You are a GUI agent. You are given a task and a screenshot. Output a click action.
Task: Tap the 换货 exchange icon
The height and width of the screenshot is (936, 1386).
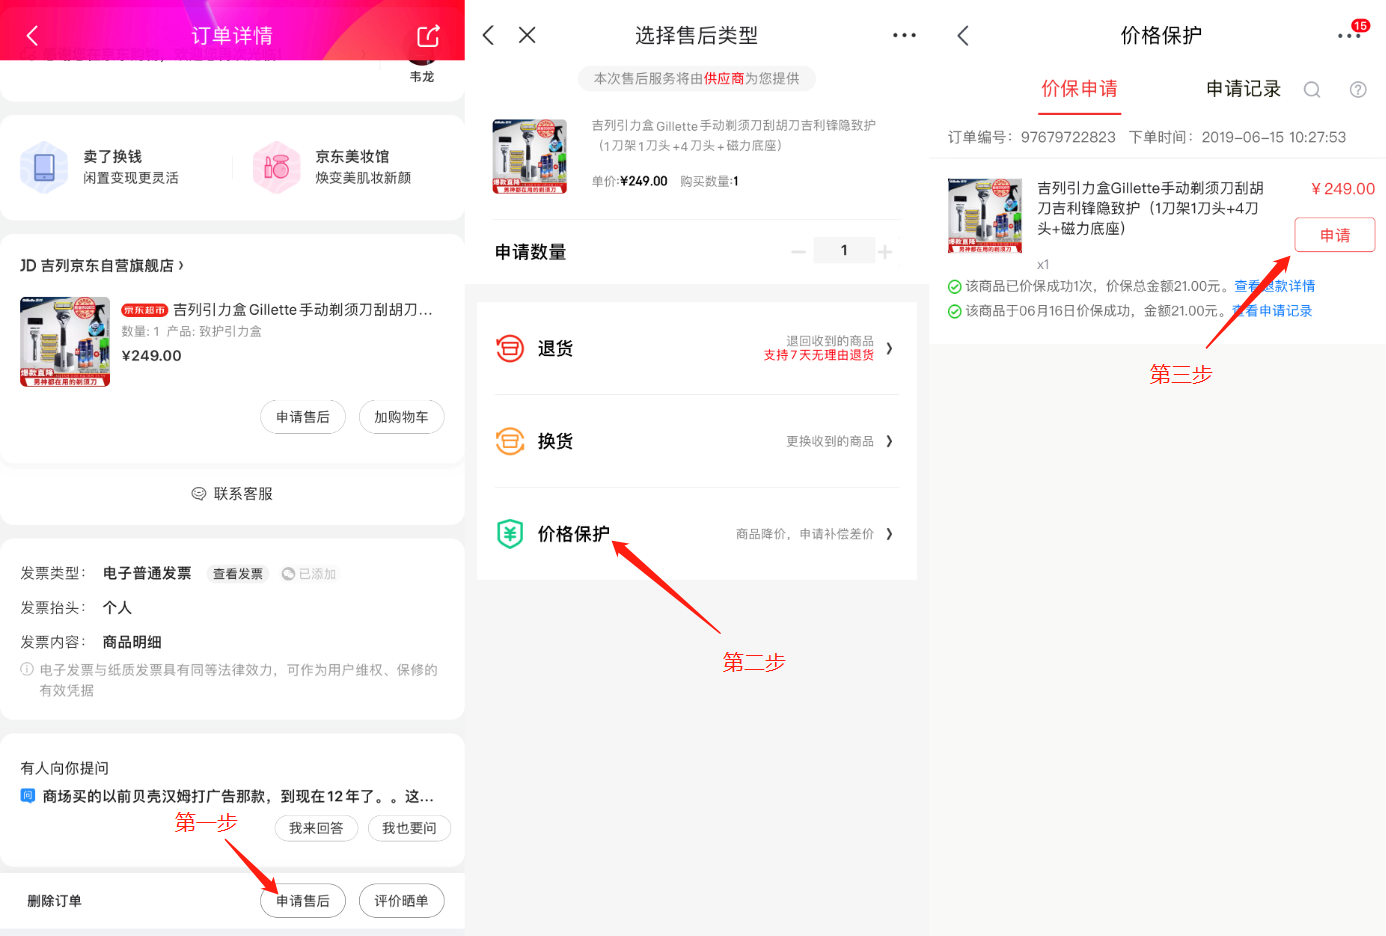coord(510,441)
